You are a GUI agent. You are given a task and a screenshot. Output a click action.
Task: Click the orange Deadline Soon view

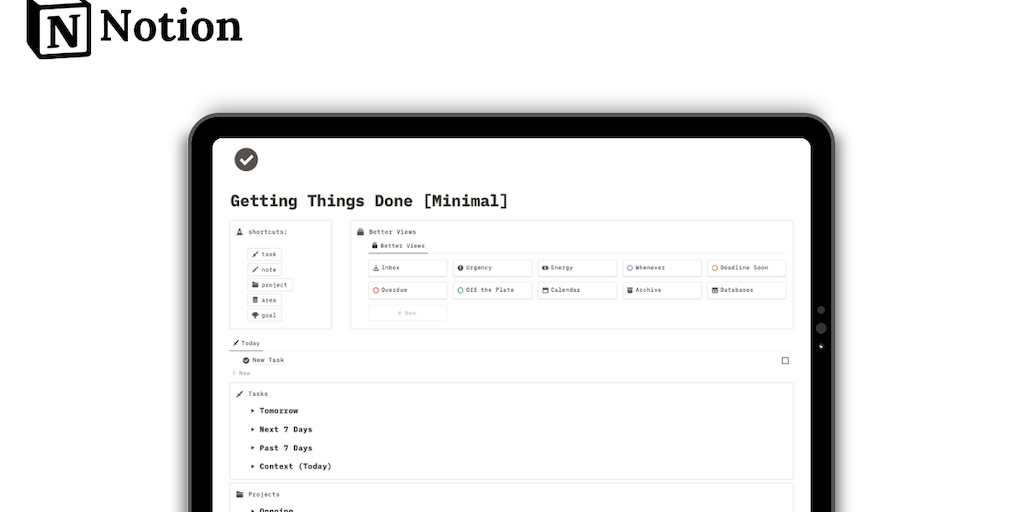(746, 268)
